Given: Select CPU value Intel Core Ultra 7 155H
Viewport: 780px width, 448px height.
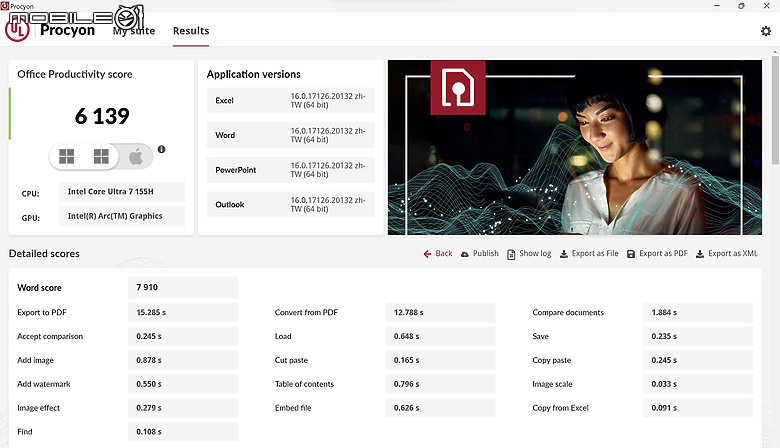Looking at the screenshot, I should tap(122, 192).
